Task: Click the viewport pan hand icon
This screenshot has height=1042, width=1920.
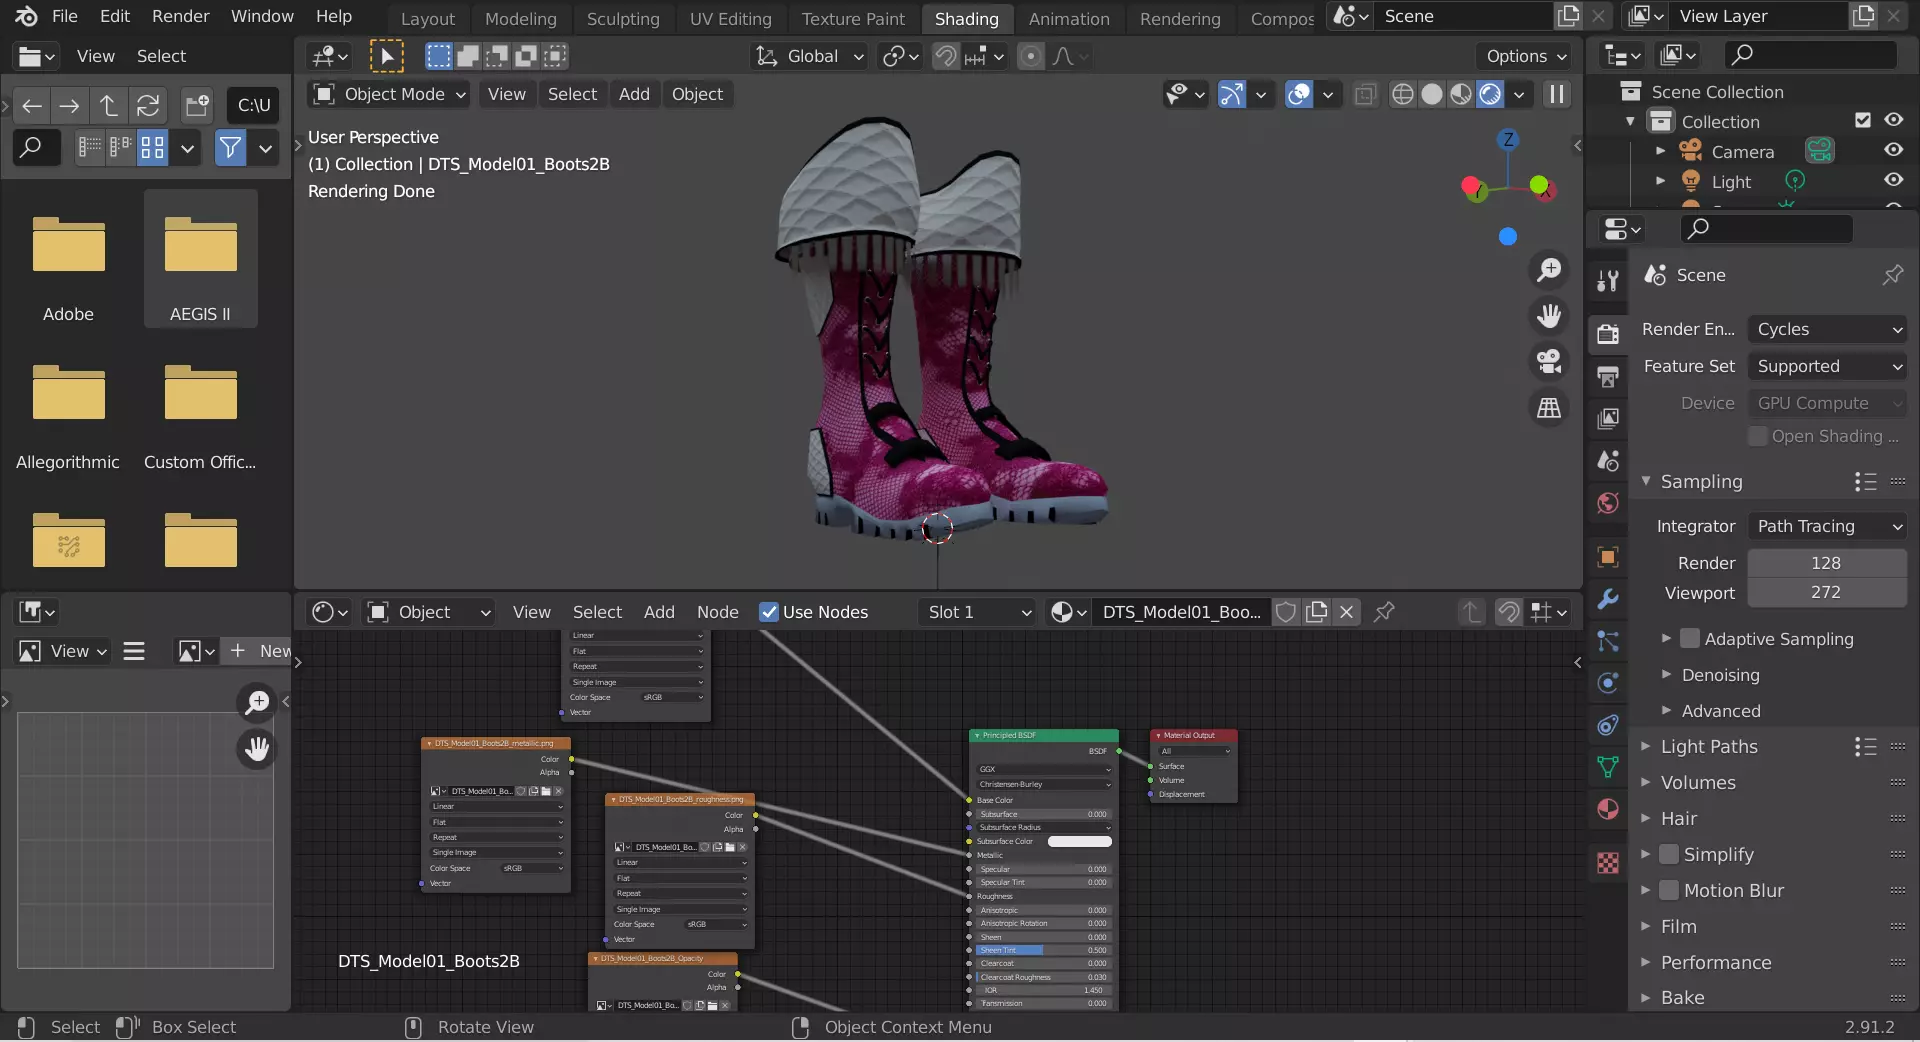Action: click(x=1549, y=316)
